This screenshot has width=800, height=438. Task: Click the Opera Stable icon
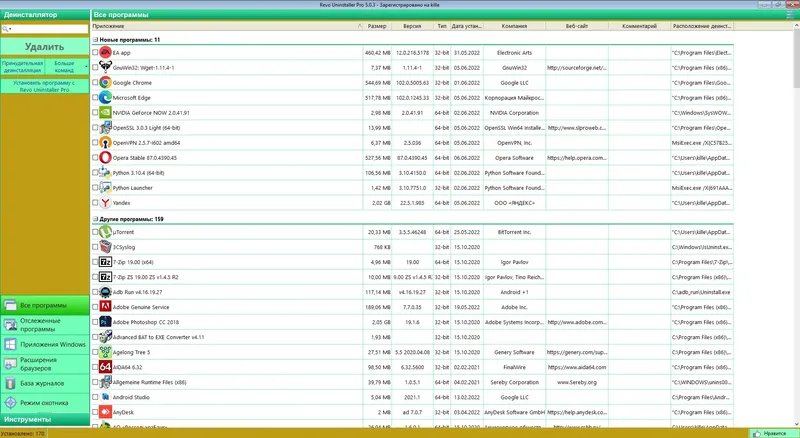pos(105,158)
